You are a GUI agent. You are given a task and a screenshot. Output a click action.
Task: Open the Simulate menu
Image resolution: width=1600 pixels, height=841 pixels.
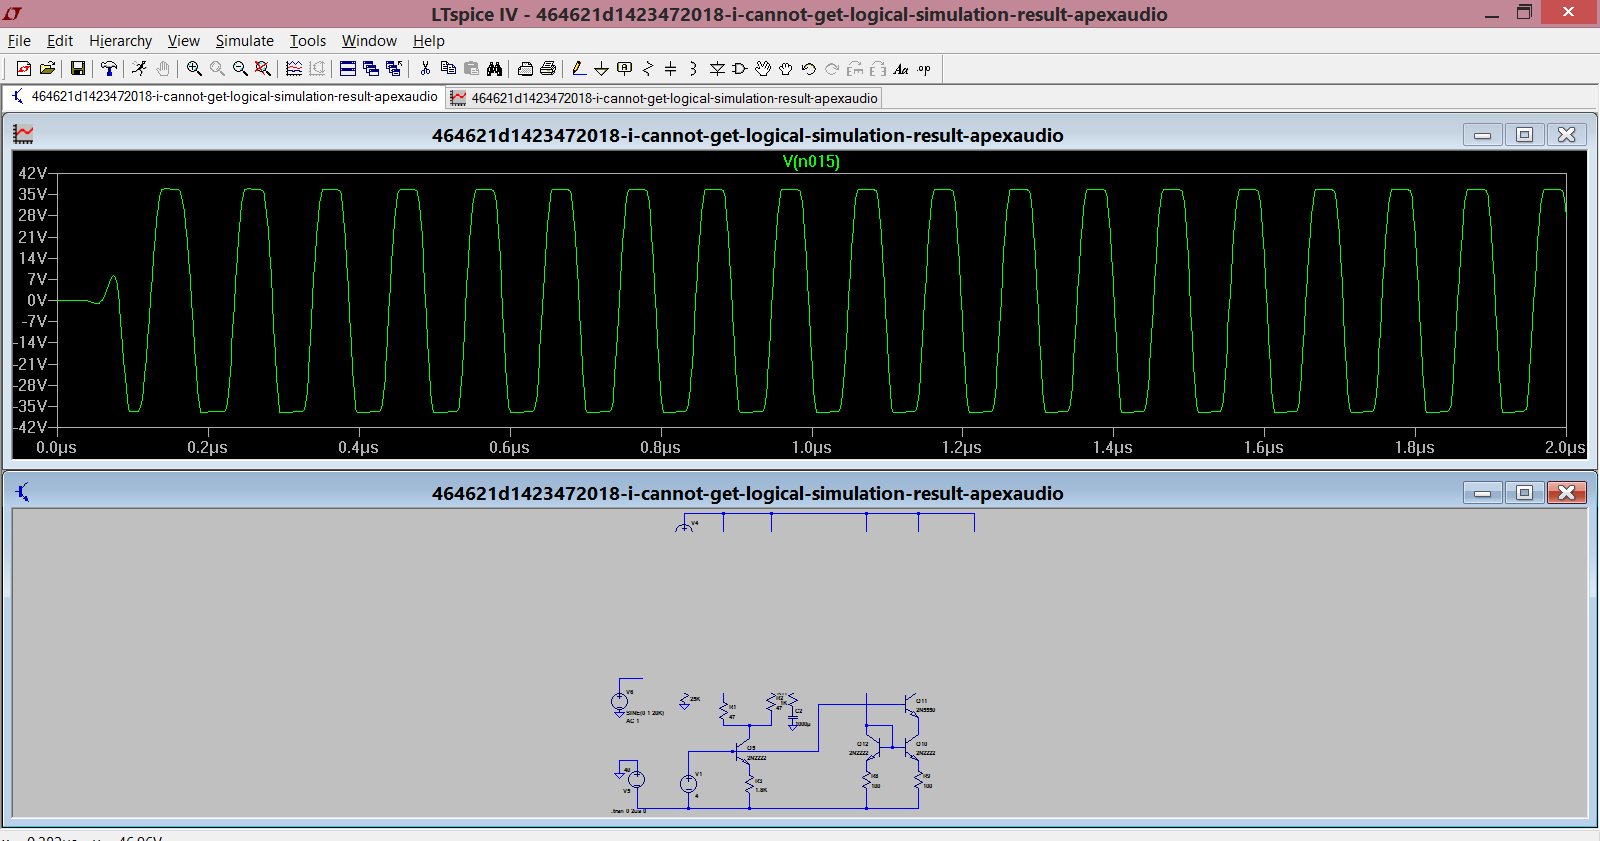pos(244,41)
